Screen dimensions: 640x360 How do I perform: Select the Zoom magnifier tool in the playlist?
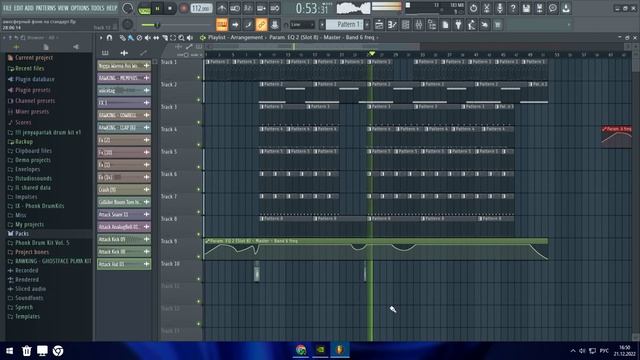[181, 38]
